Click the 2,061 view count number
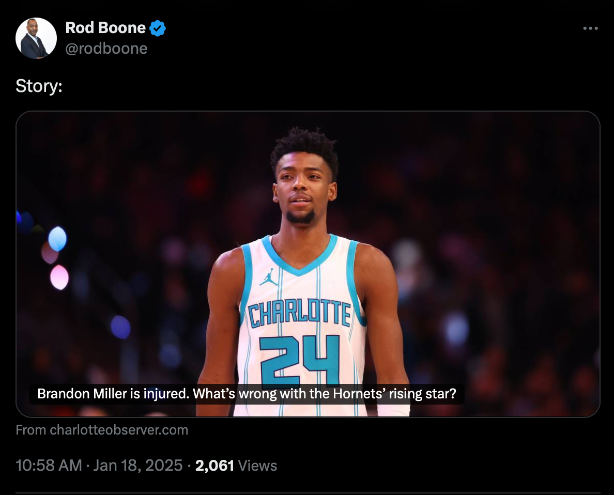 tap(215, 466)
